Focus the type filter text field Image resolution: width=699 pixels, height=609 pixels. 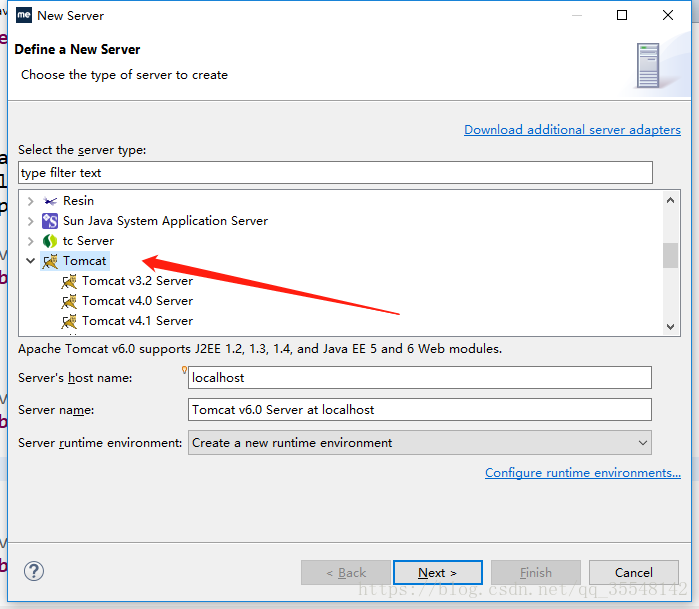coord(335,173)
